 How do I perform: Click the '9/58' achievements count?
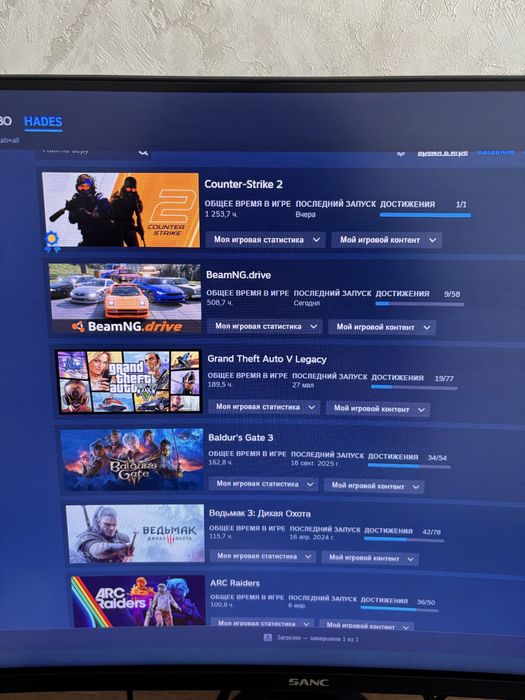click(x=452, y=294)
